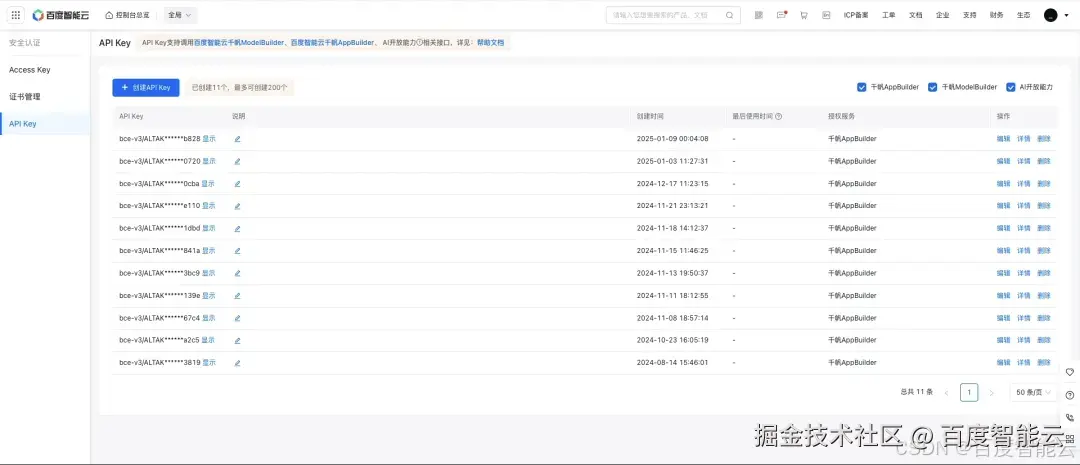Click the user avatar icon
The image size is (1080, 465).
(x=1050, y=15)
